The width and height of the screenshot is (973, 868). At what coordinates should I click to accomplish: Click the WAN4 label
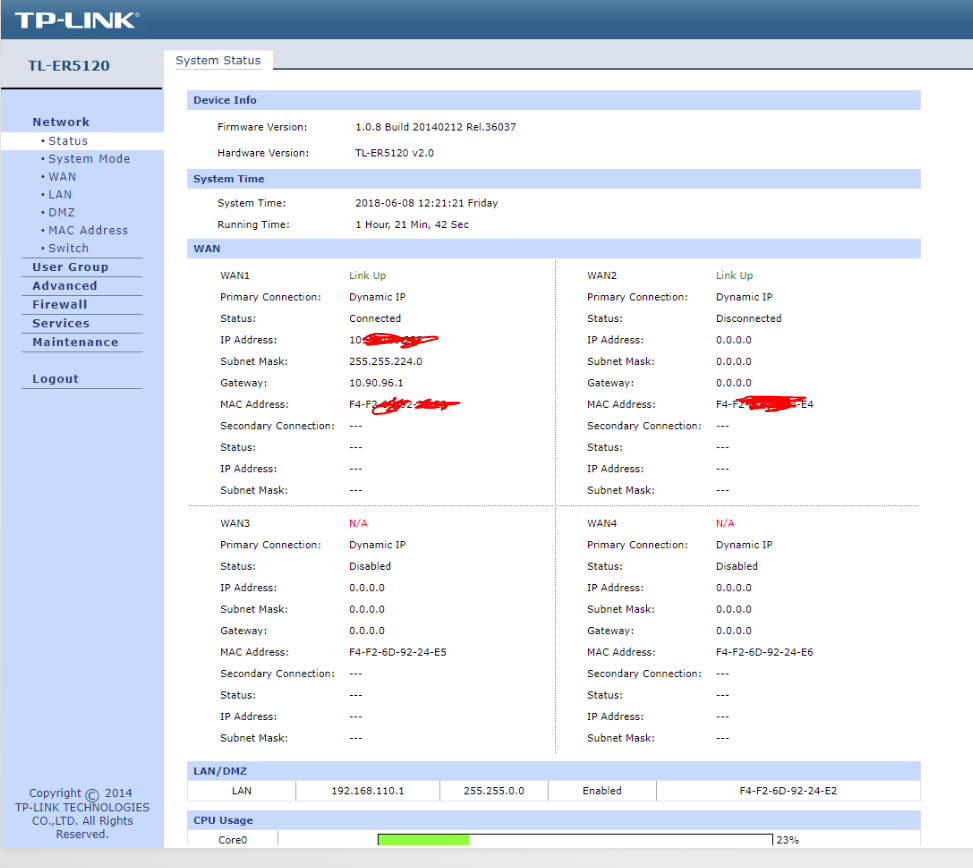tap(602, 524)
